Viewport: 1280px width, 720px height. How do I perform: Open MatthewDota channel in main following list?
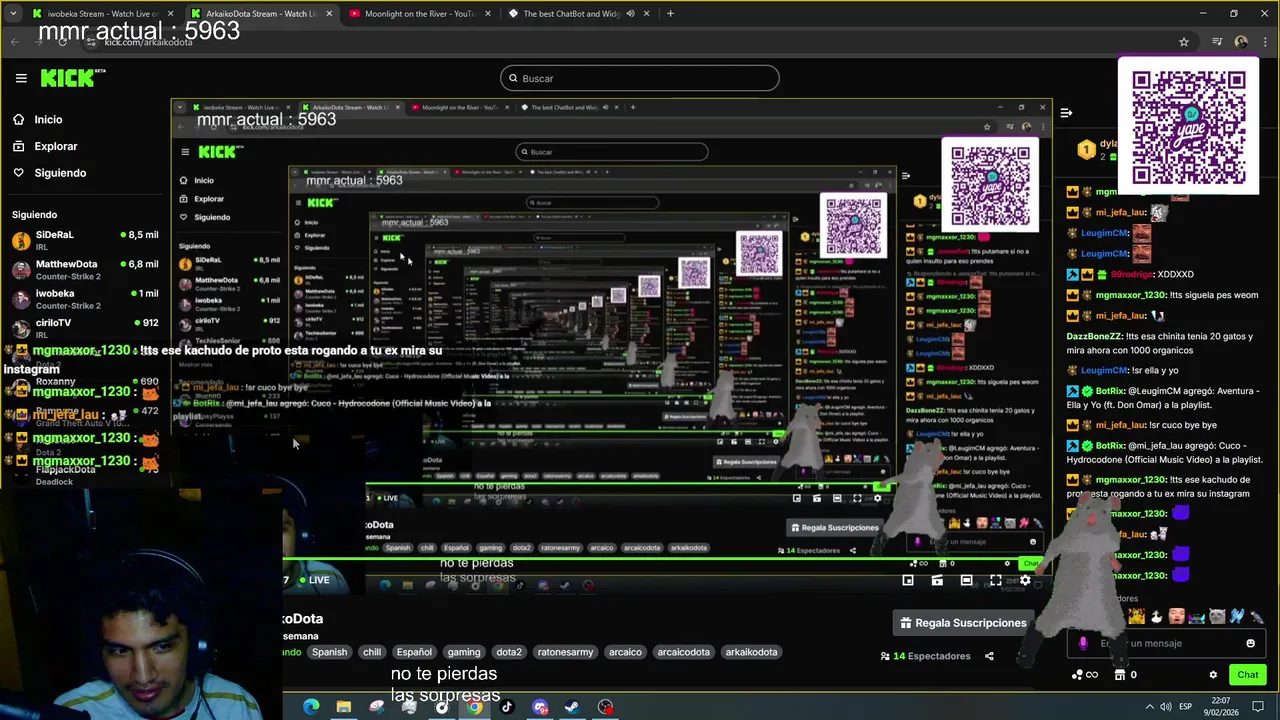tap(85, 269)
